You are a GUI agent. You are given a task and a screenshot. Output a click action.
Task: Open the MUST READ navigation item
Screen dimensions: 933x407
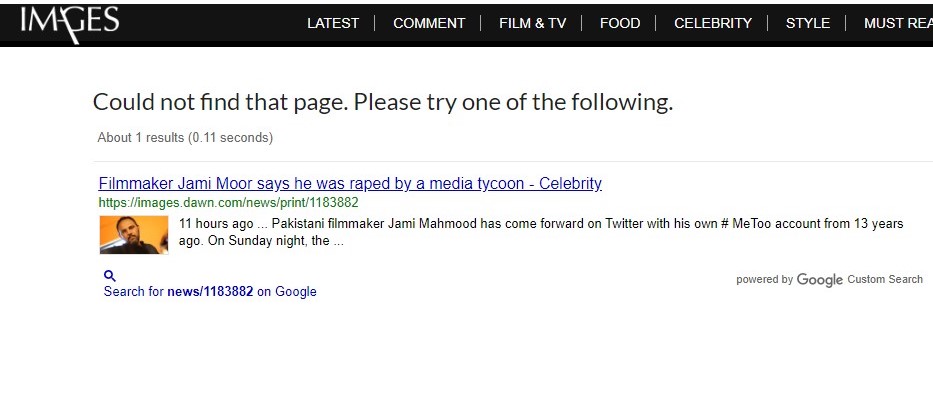coord(898,23)
